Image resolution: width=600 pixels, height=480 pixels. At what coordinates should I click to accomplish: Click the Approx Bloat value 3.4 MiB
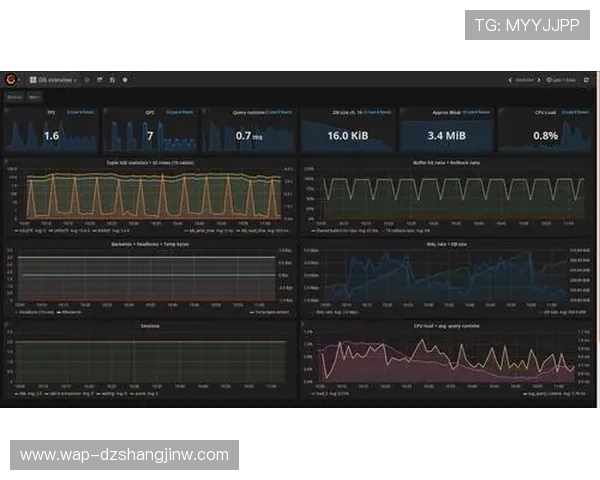(447, 136)
